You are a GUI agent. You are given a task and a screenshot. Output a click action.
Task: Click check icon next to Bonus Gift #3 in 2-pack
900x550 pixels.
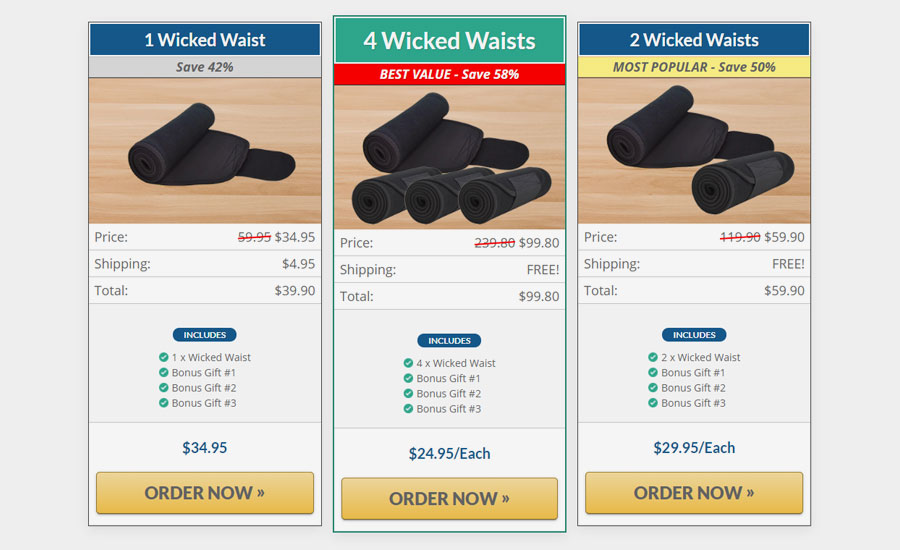[x=653, y=402]
